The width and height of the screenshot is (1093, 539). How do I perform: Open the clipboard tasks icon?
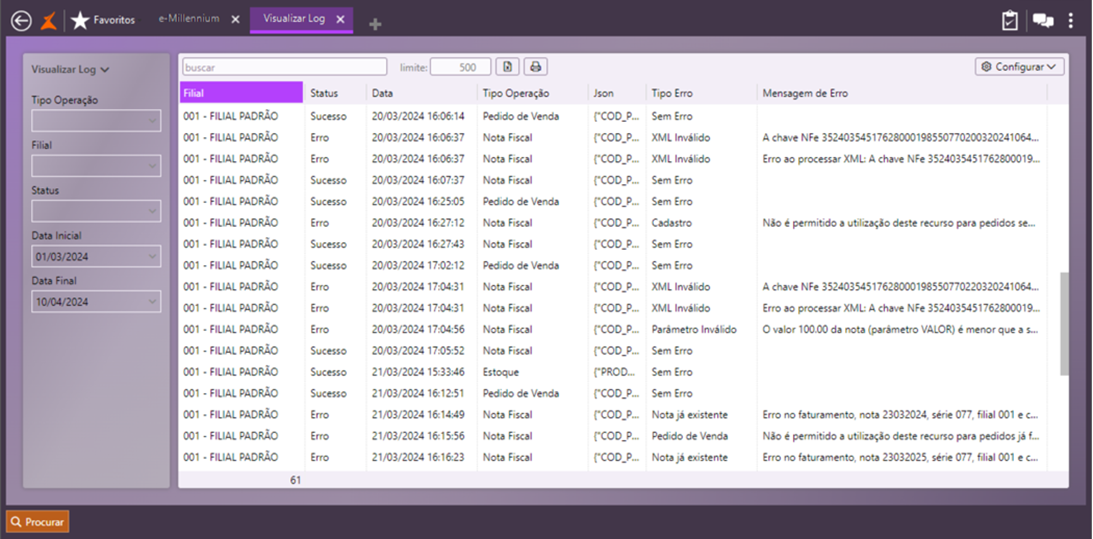coord(1010,20)
